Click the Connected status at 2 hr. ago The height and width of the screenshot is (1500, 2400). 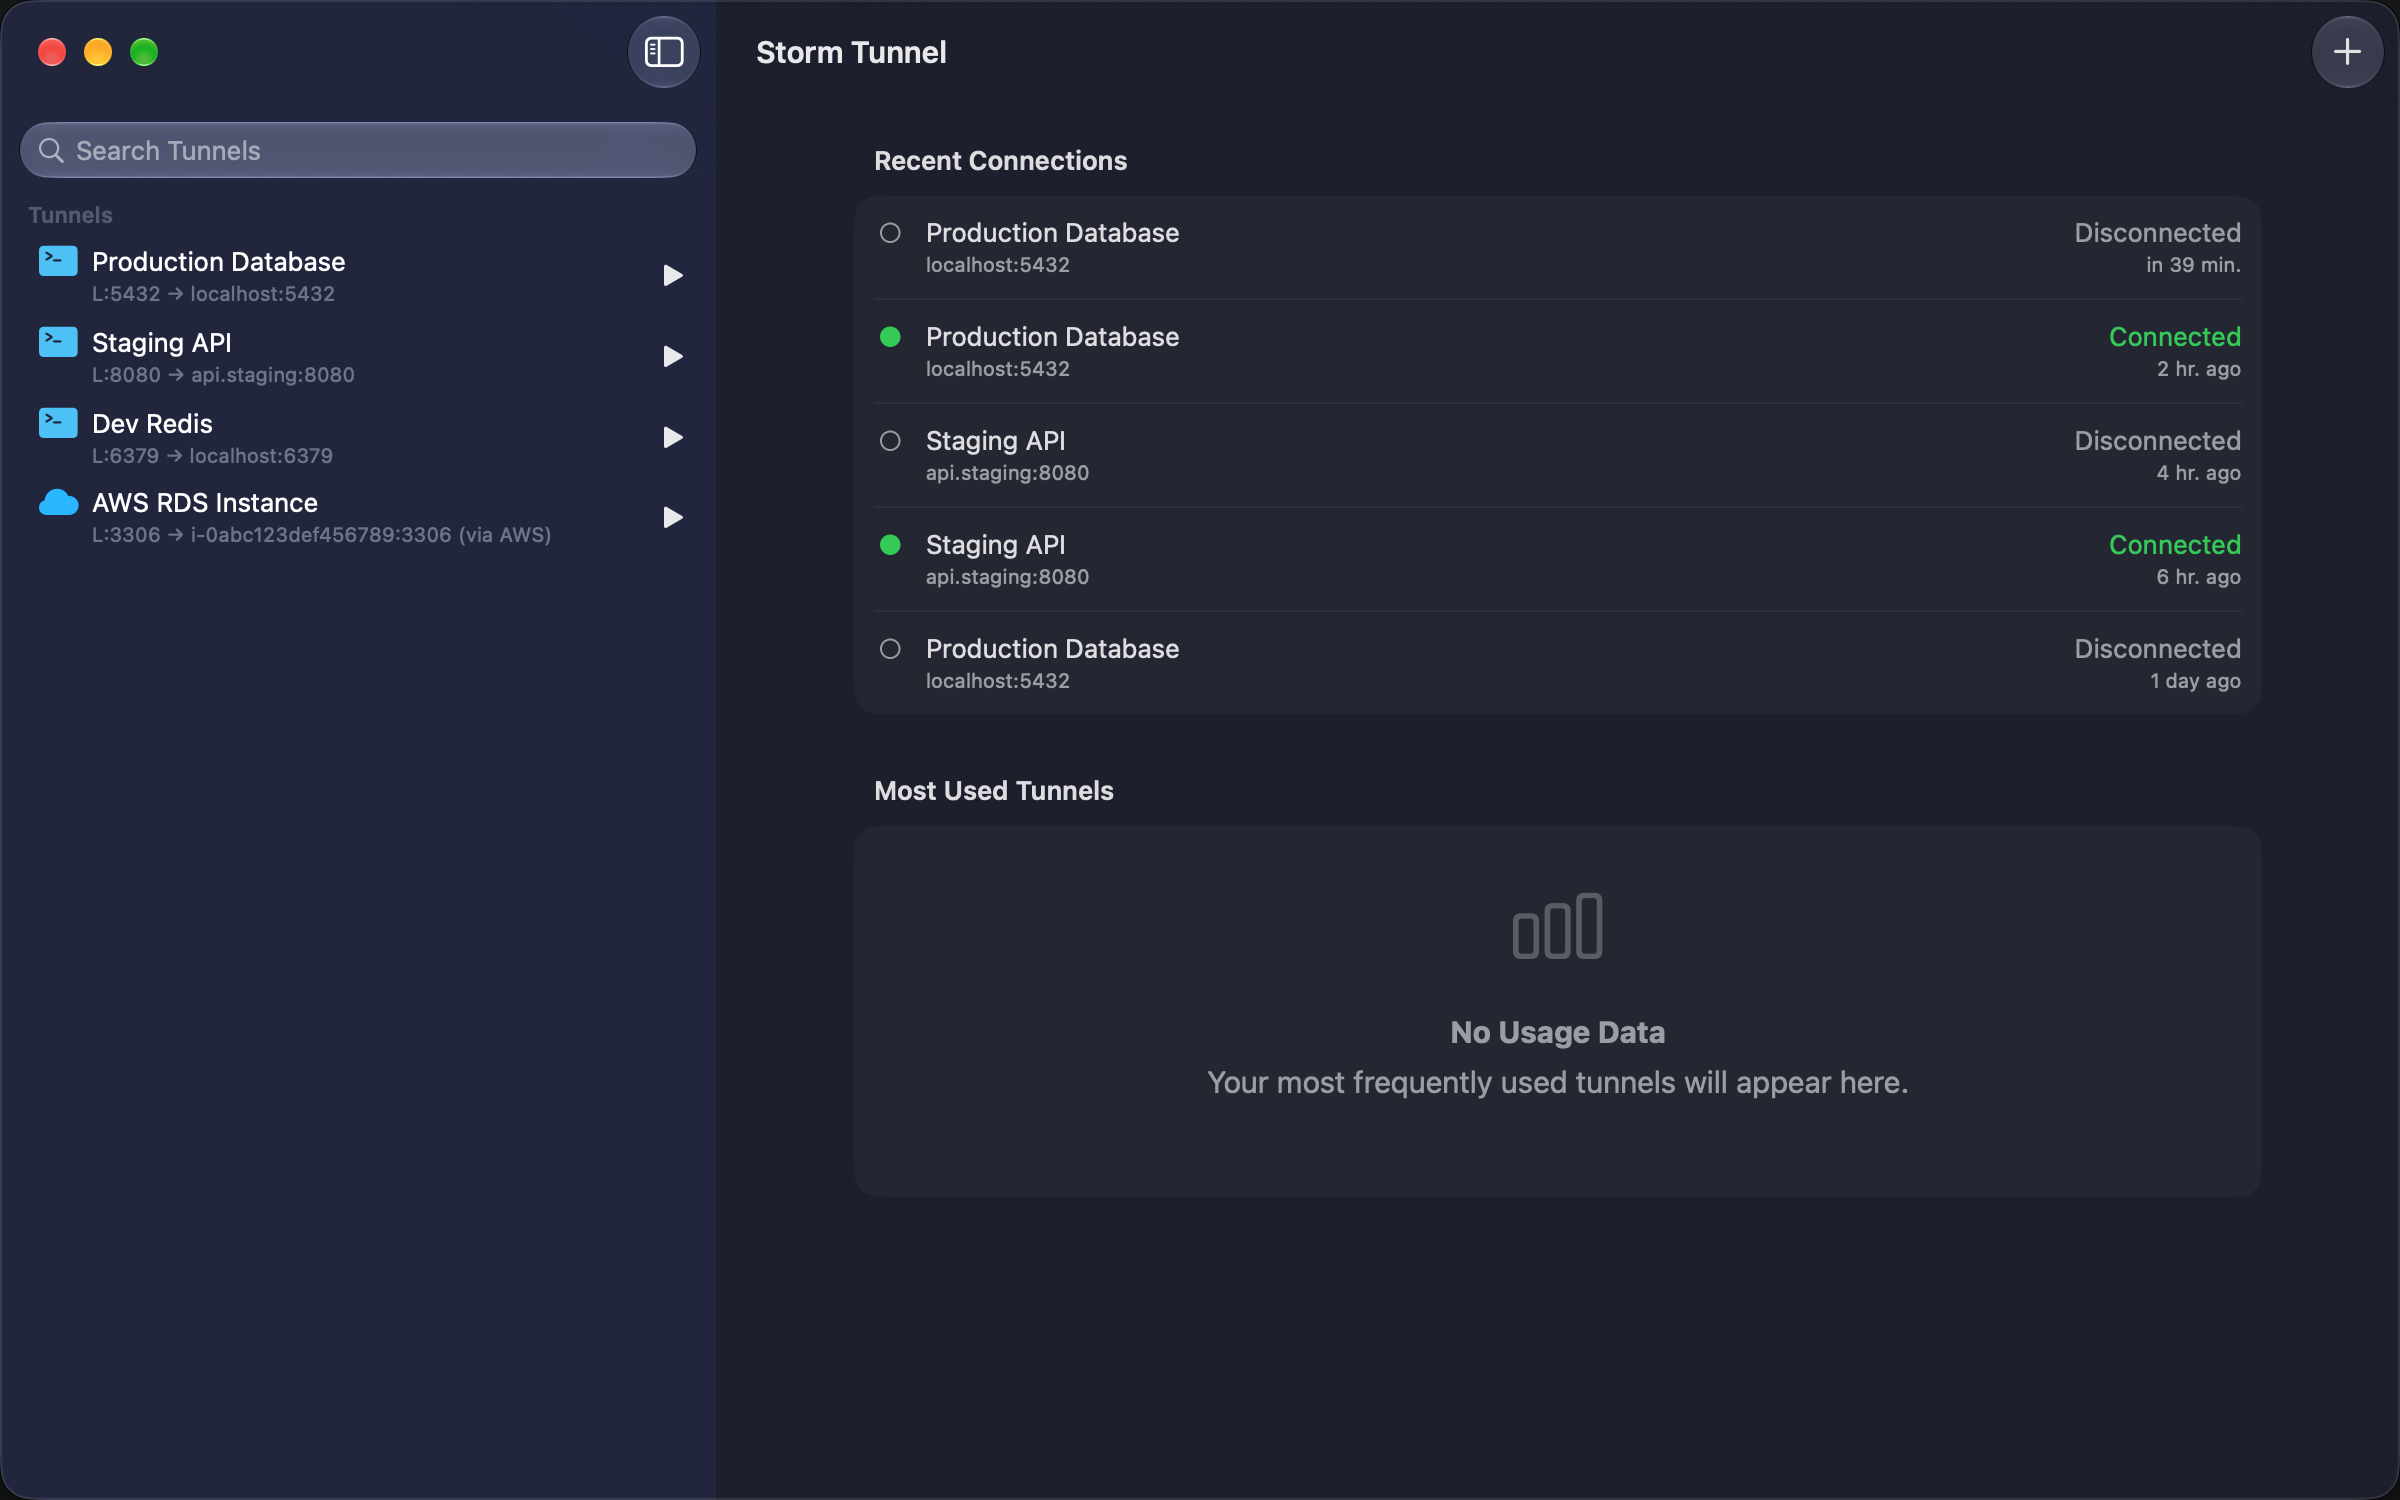click(x=2174, y=337)
